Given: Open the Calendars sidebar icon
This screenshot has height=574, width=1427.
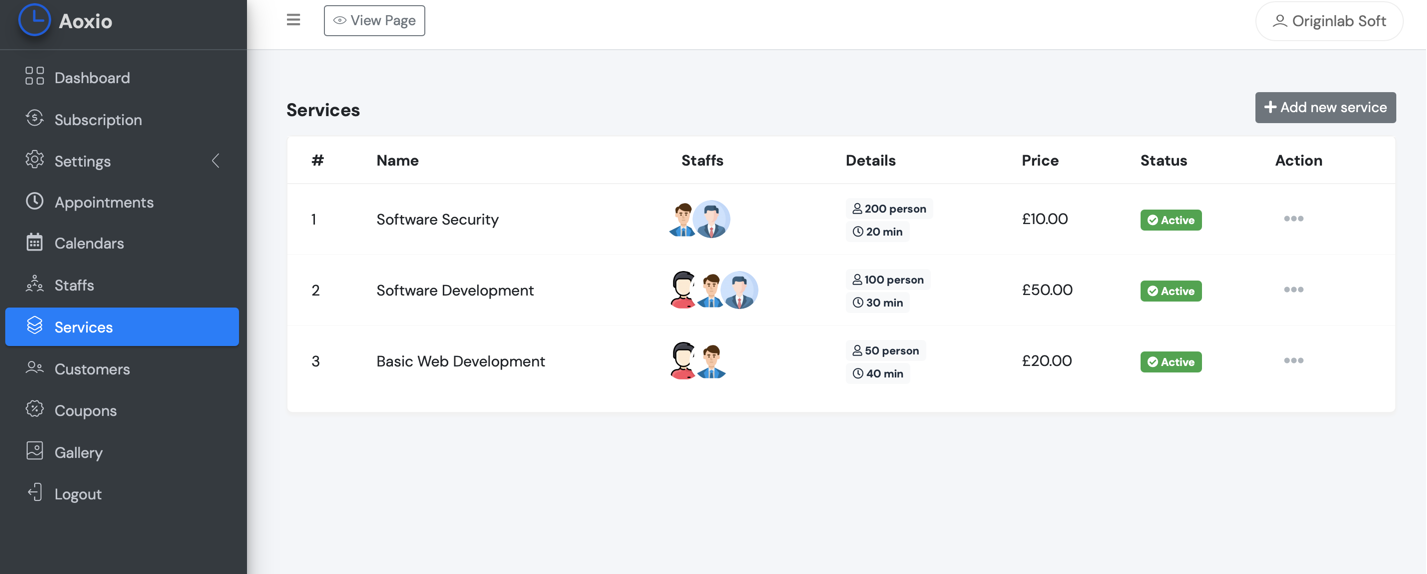Looking at the screenshot, I should coord(35,243).
